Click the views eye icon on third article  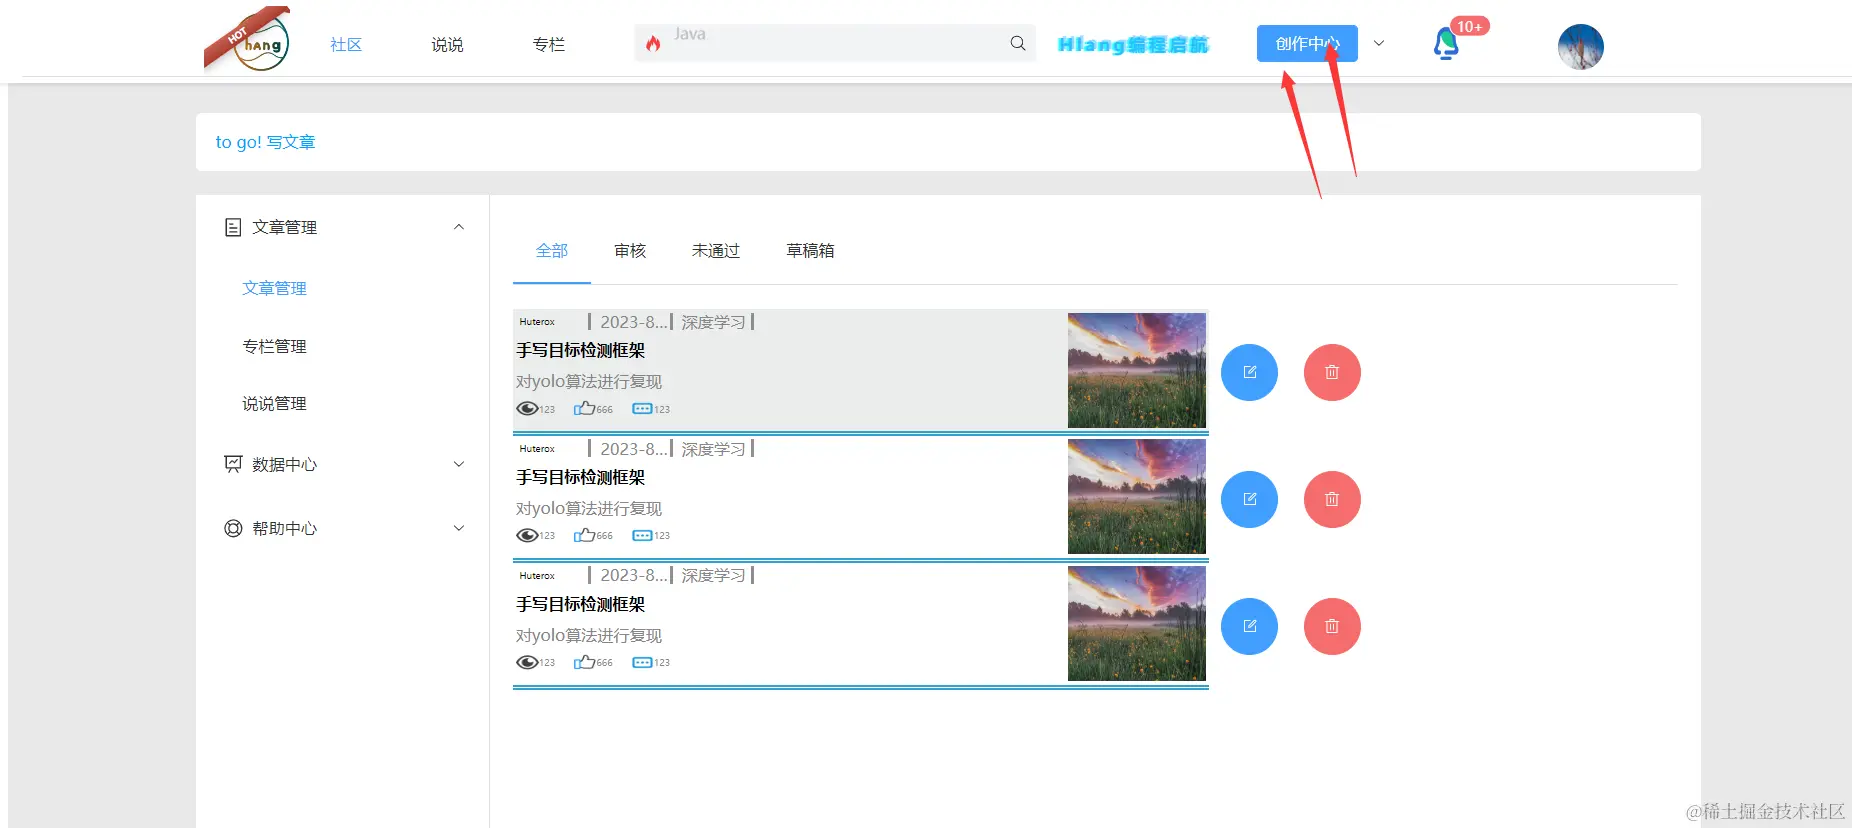(527, 662)
